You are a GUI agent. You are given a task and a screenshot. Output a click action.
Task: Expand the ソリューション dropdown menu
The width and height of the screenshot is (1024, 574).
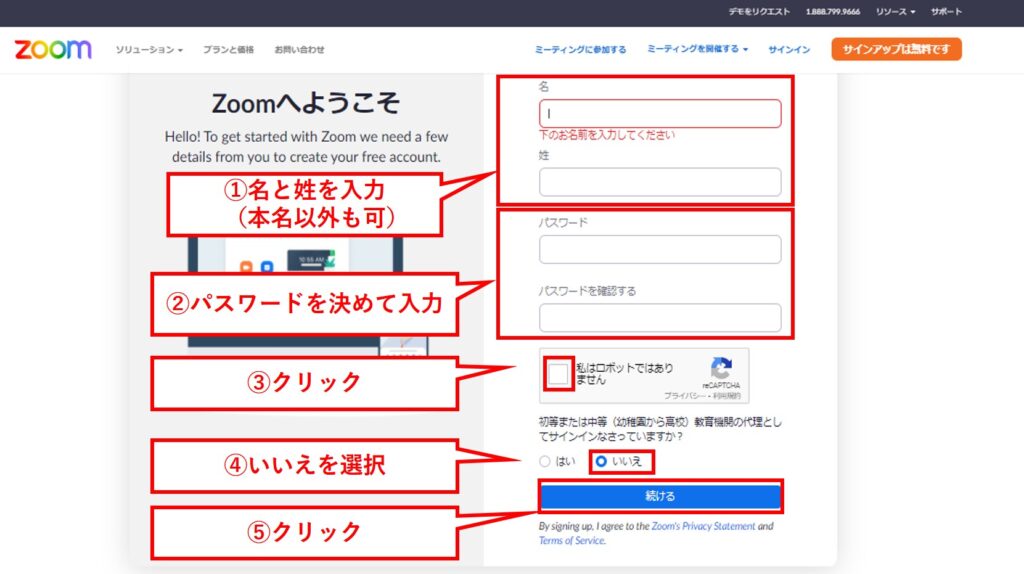(x=149, y=50)
